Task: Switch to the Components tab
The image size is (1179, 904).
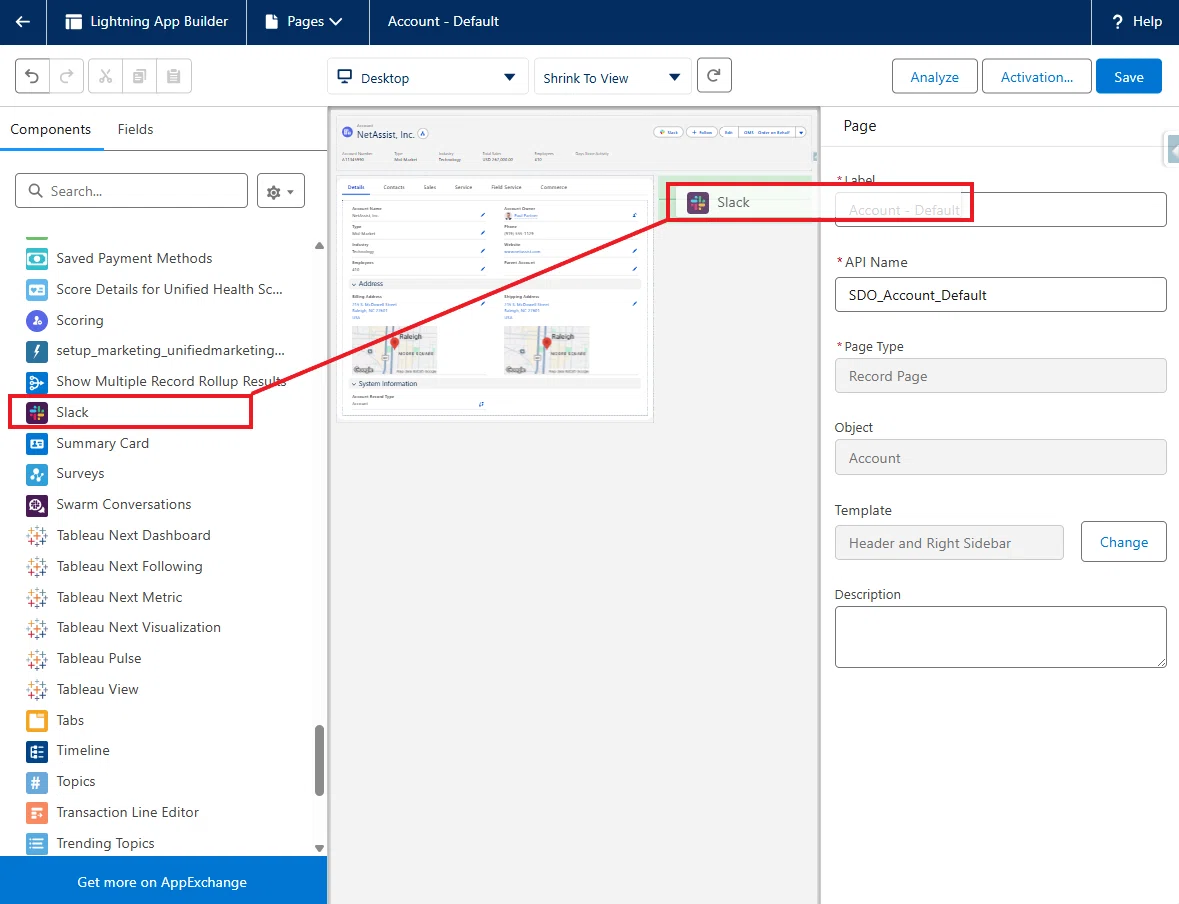Action: click(50, 129)
